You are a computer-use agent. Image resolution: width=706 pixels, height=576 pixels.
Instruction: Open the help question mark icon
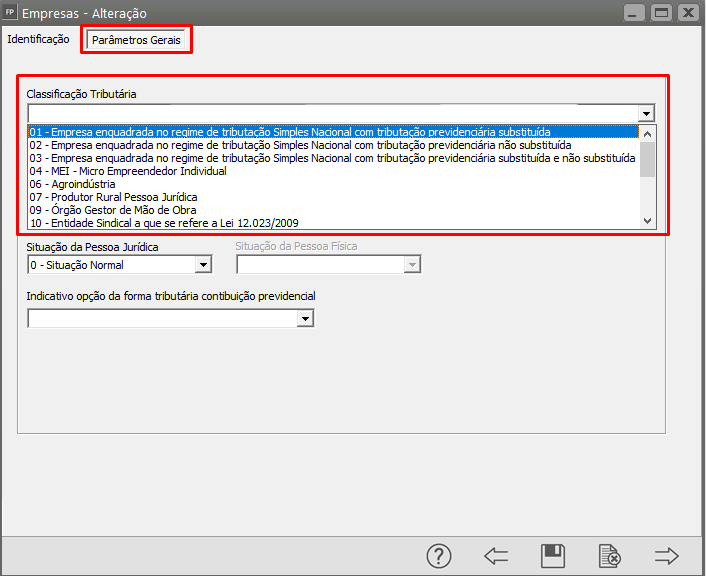[439, 556]
